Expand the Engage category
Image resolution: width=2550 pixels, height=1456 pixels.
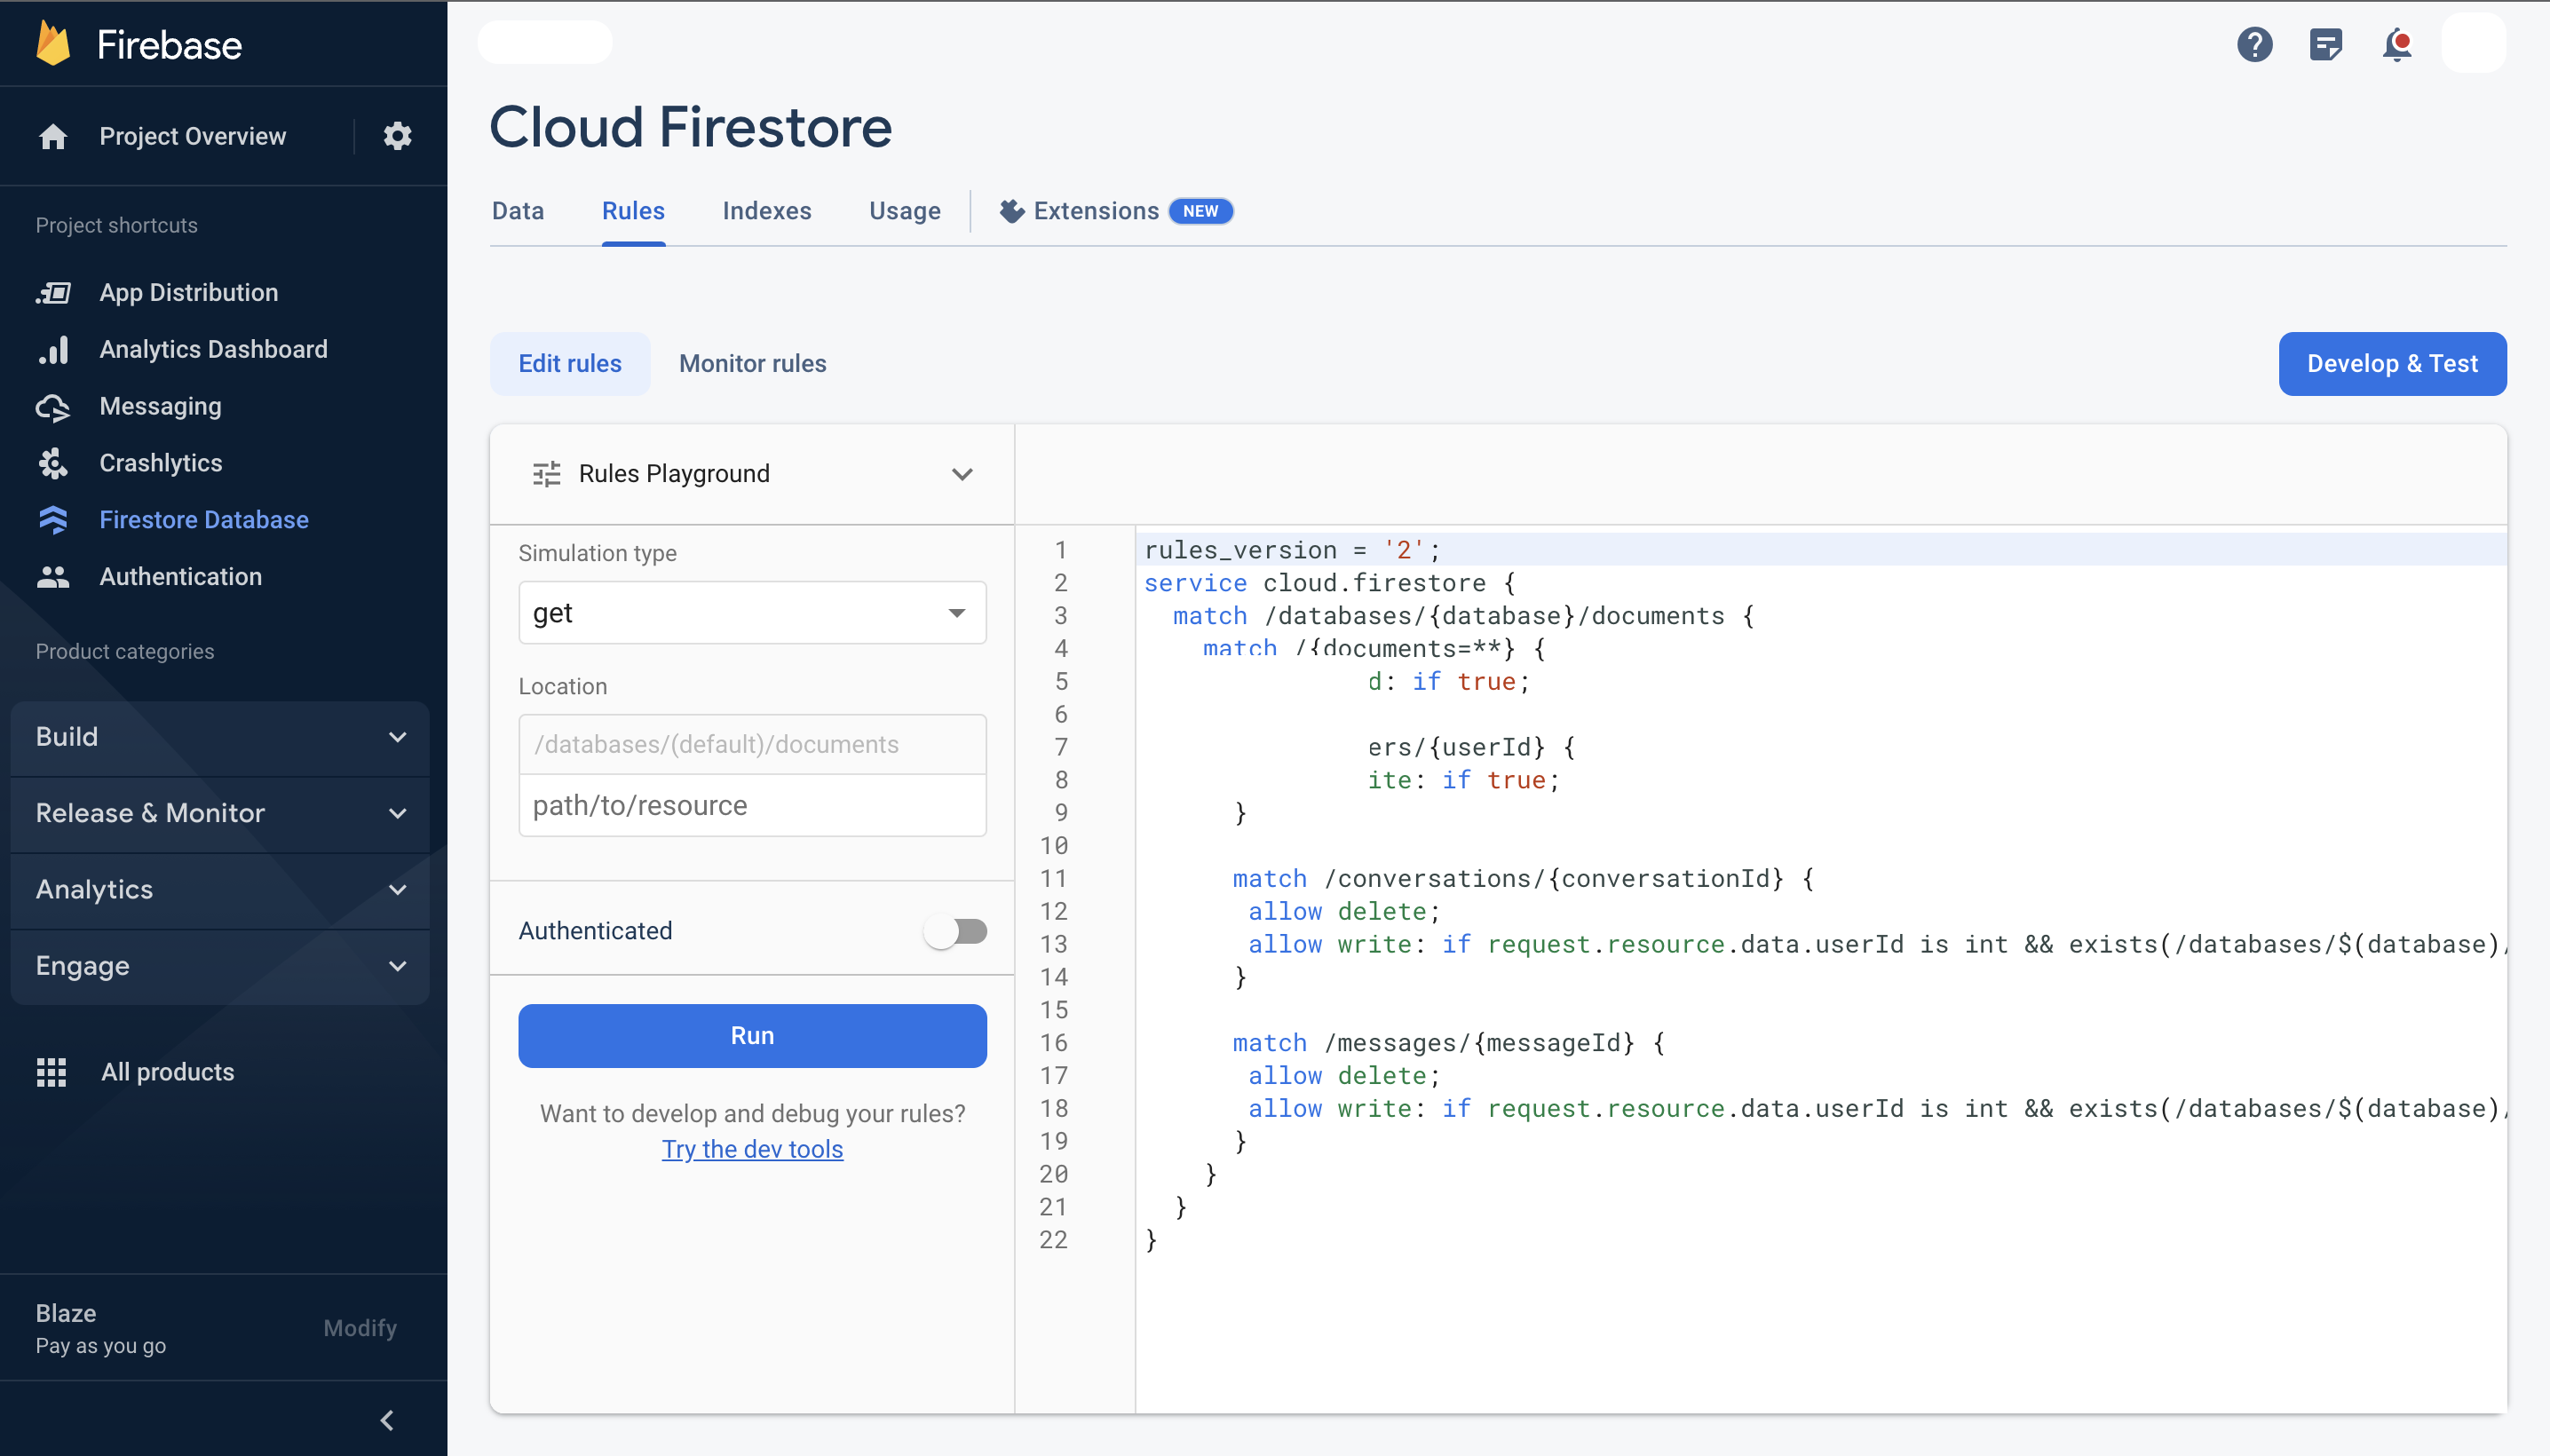pos(220,966)
